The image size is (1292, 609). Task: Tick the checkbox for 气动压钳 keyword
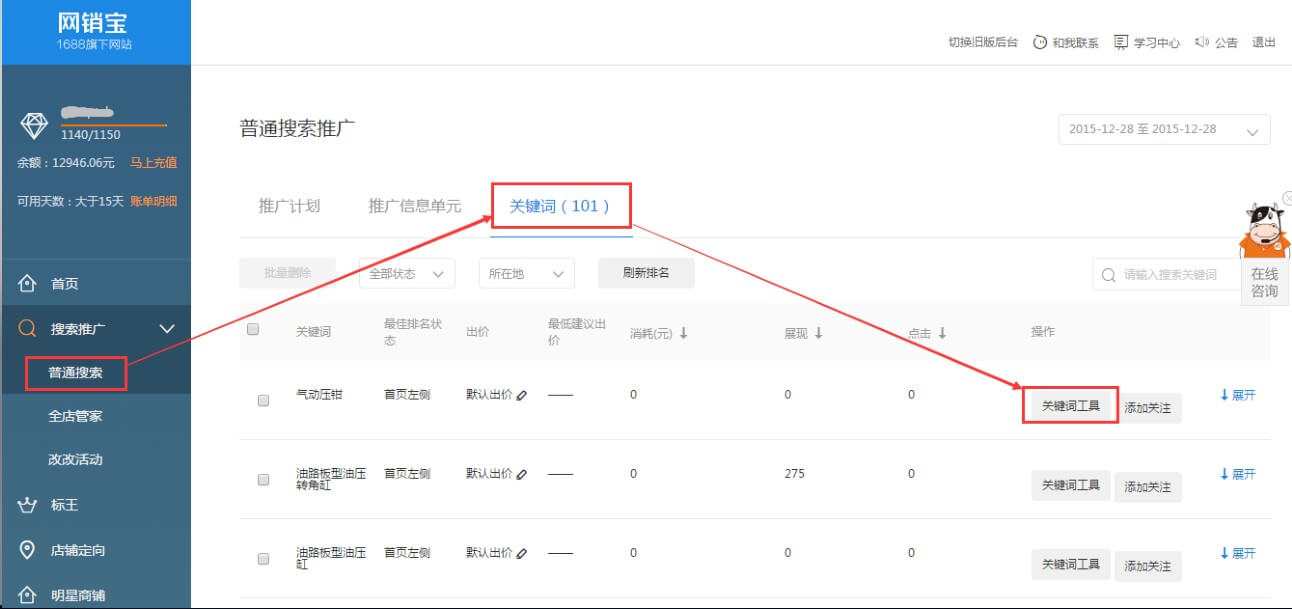point(263,400)
